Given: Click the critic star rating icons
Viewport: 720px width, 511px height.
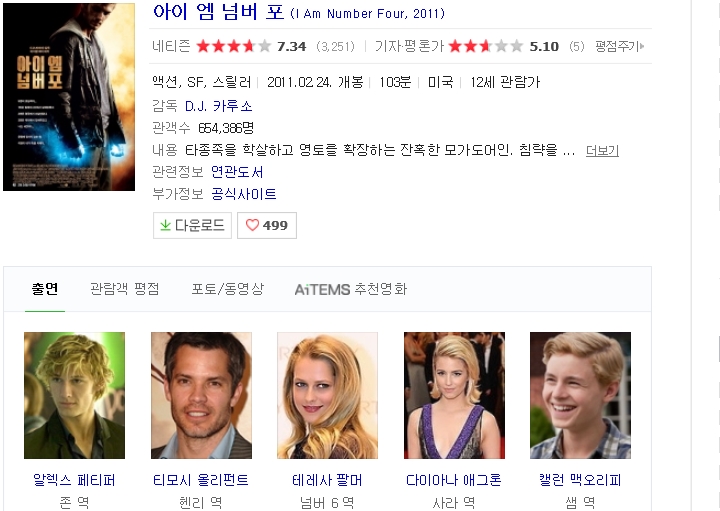Looking at the screenshot, I should (x=485, y=46).
